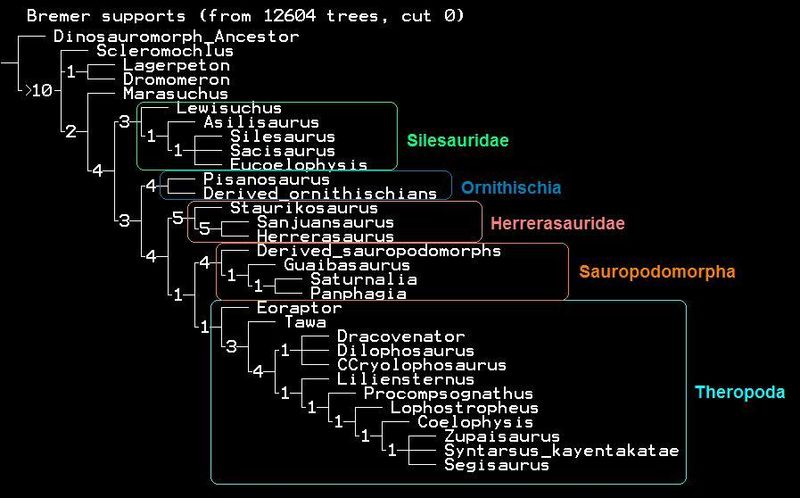
Task: Click the Marasuchus branch label
Action: pos(175,94)
